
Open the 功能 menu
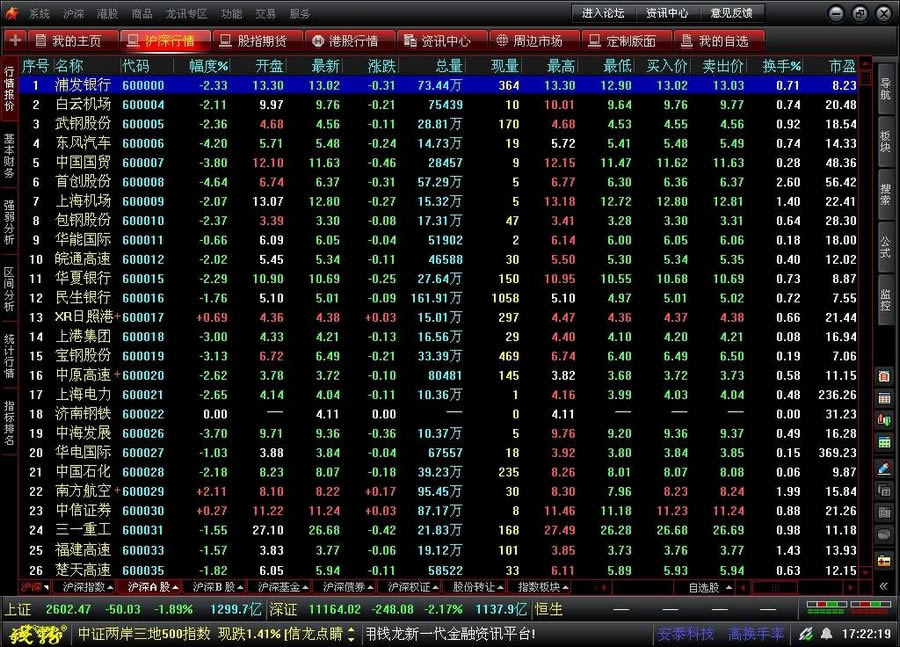tap(231, 14)
